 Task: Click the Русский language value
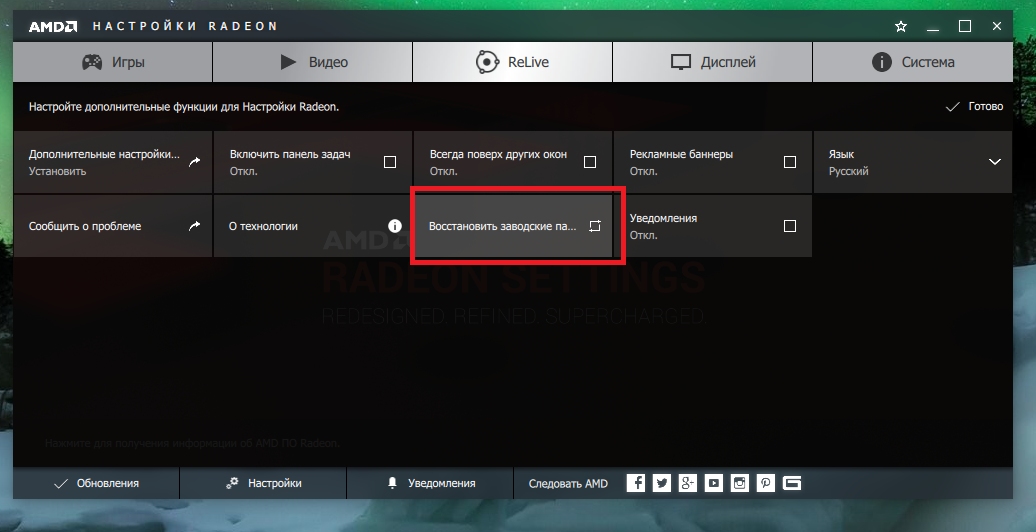(848, 171)
